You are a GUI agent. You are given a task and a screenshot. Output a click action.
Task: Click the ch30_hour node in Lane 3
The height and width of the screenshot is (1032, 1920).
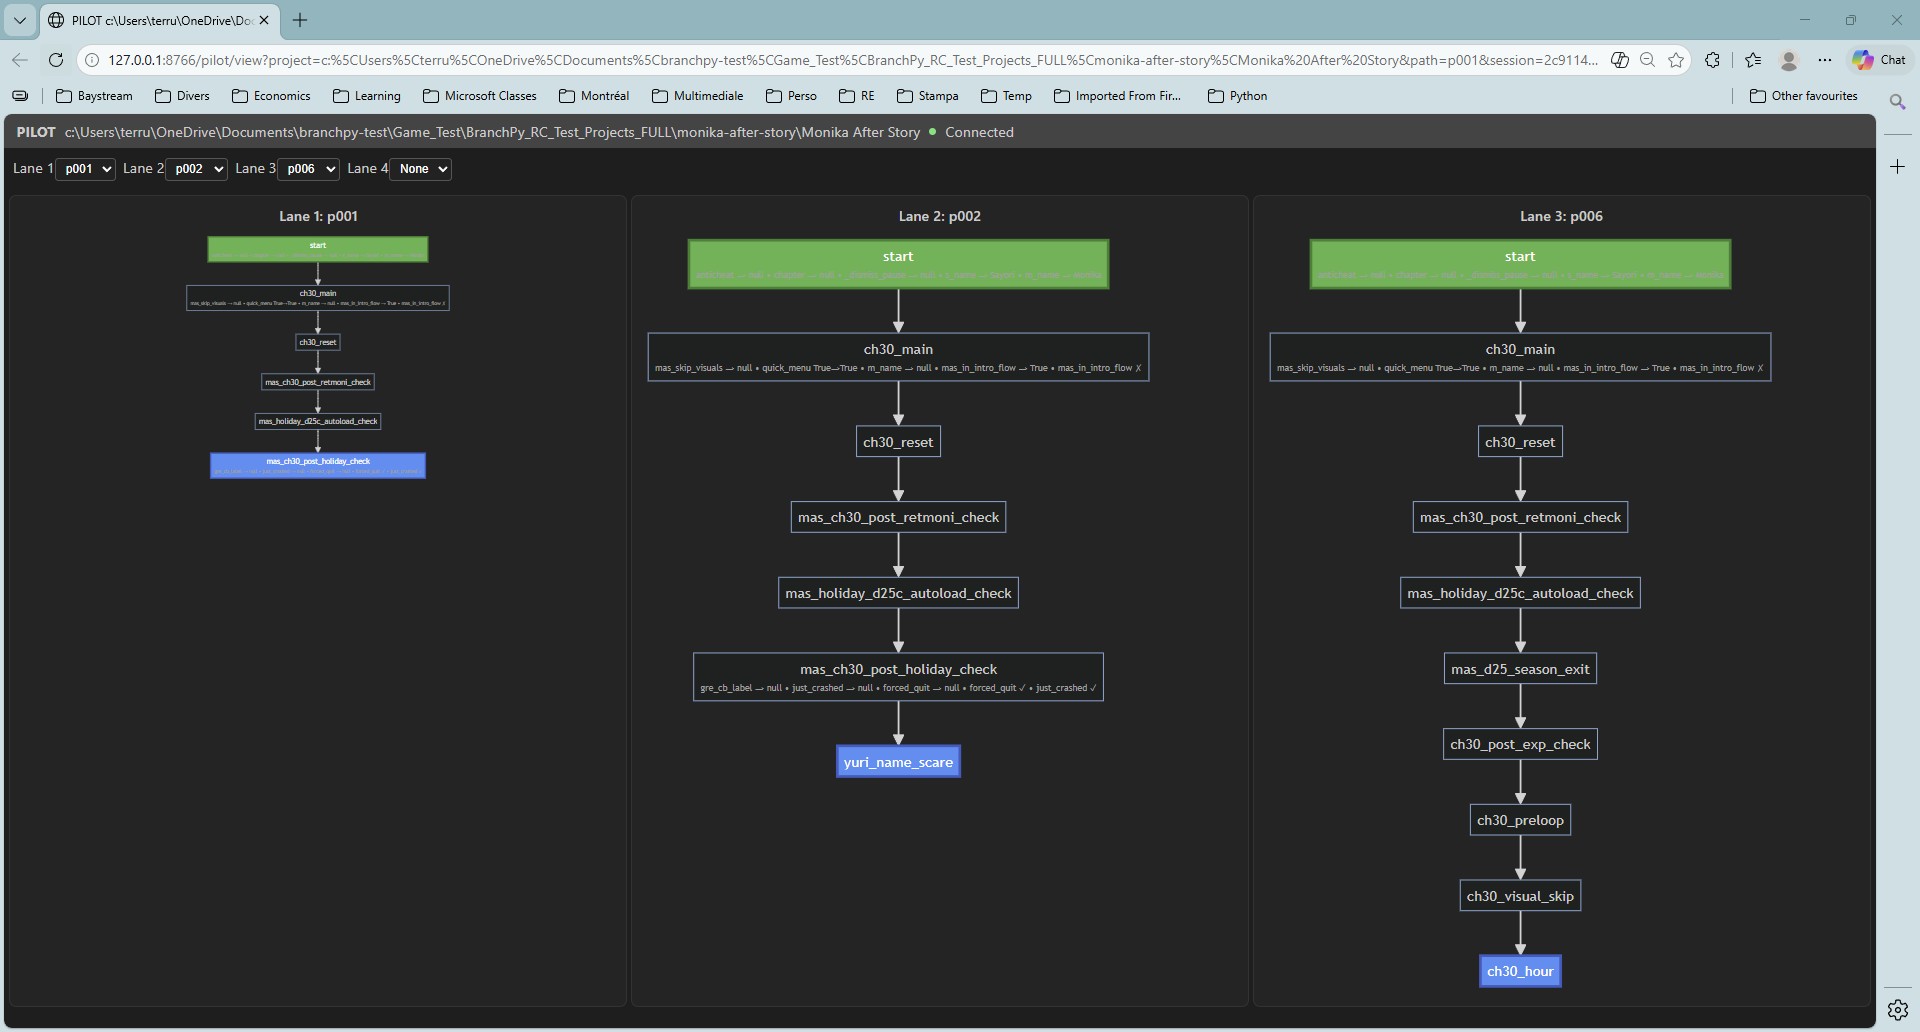(x=1519, y=970)
